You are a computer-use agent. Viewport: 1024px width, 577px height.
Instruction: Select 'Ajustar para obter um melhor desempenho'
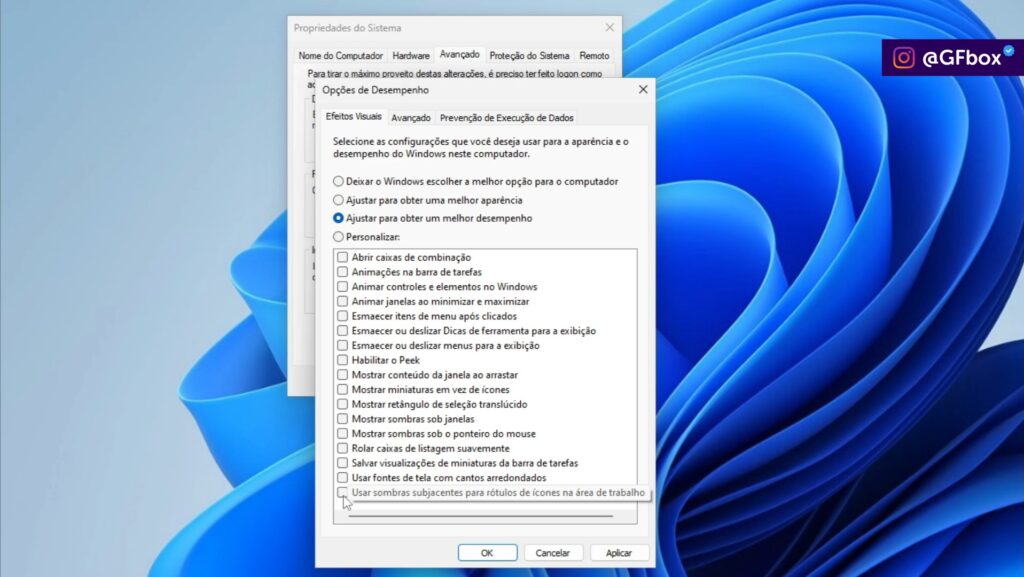coord(338,218)
